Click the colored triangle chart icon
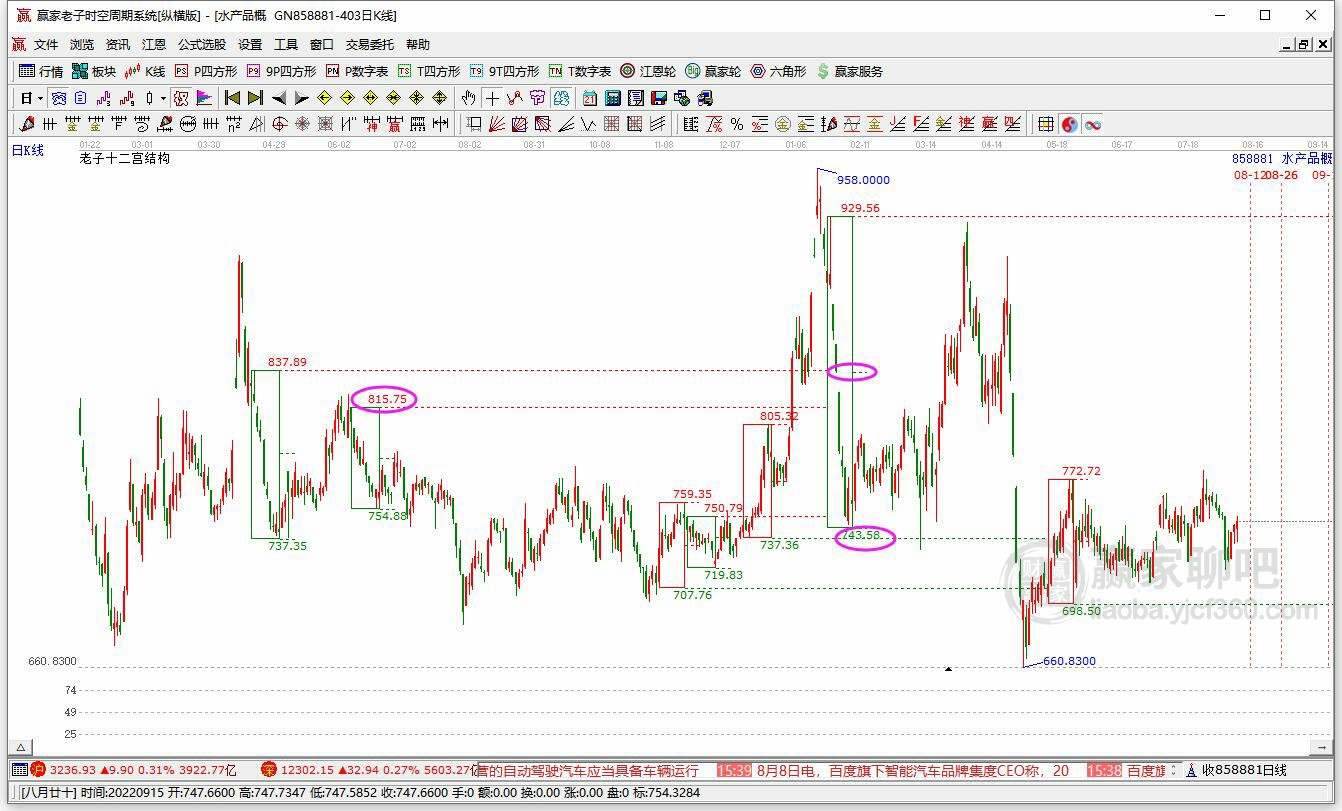This screenshot has height=811, width=1342. 204,98
